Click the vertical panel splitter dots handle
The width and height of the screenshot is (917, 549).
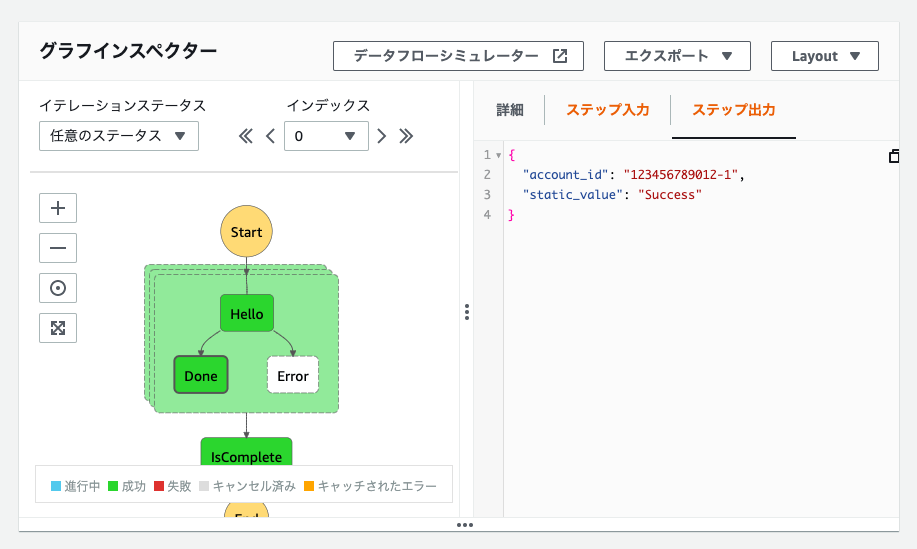[x=467, y=312]
